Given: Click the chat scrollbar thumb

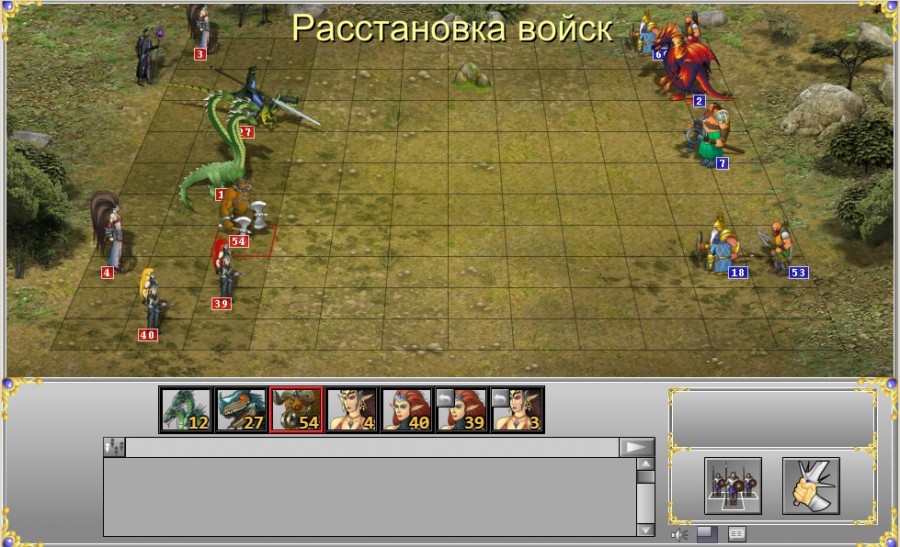Looking at the screenshot, I should pos(646,477).
